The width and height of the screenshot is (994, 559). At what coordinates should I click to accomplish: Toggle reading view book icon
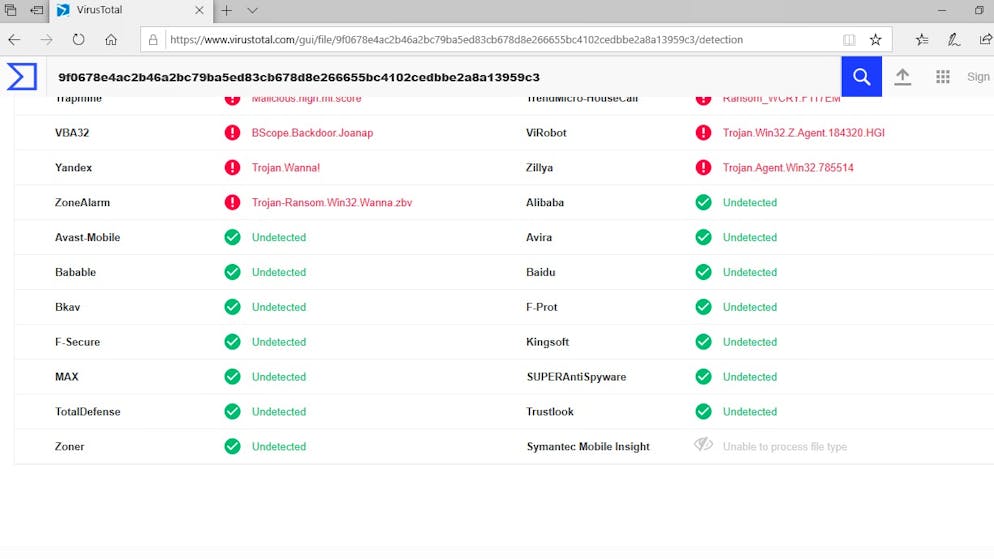pyautogui.click(x=849, y=39)
